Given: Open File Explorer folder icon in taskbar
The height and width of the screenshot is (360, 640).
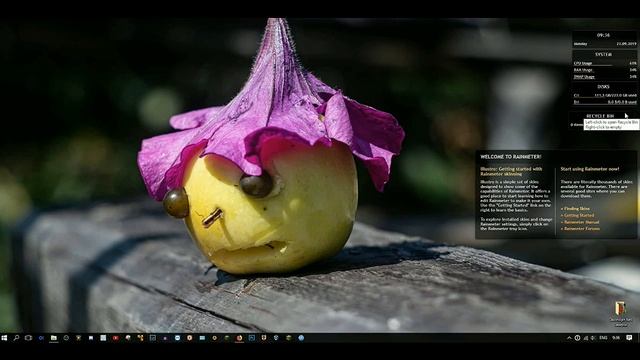Looking at the screenshot, I should [x=53, y=338].
